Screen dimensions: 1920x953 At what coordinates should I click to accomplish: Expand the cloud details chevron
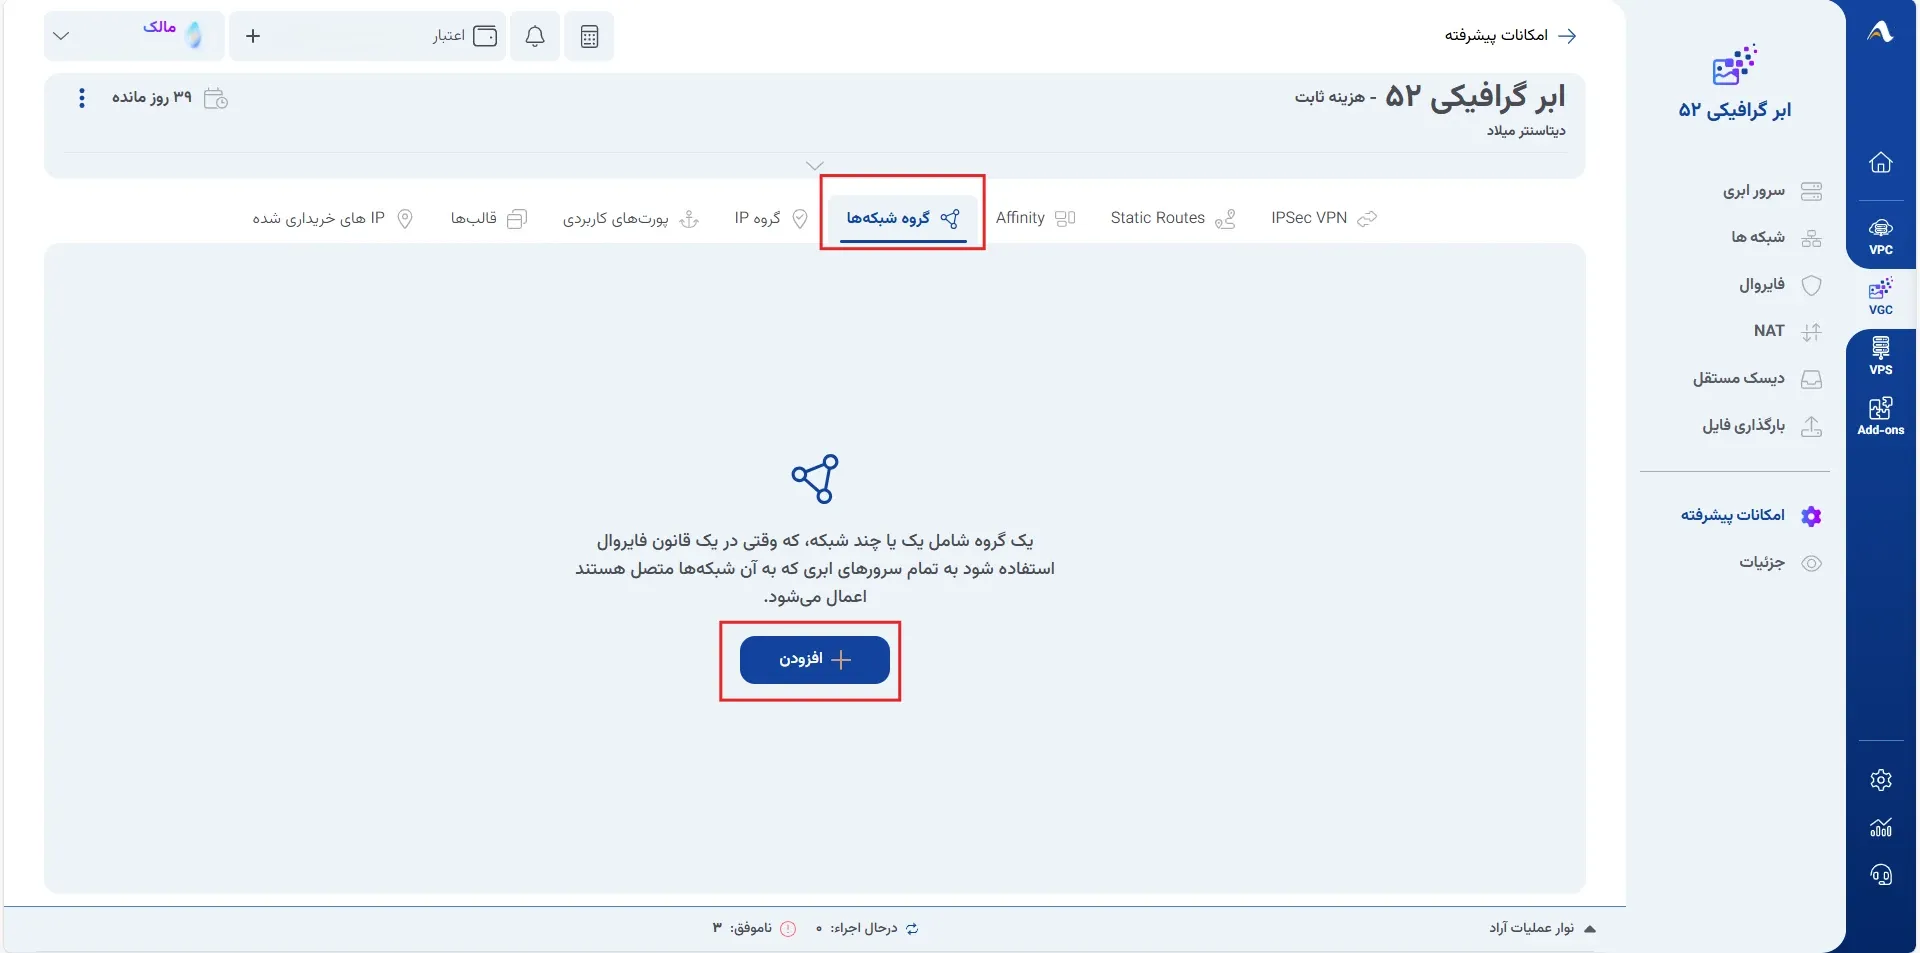[815, 165]
